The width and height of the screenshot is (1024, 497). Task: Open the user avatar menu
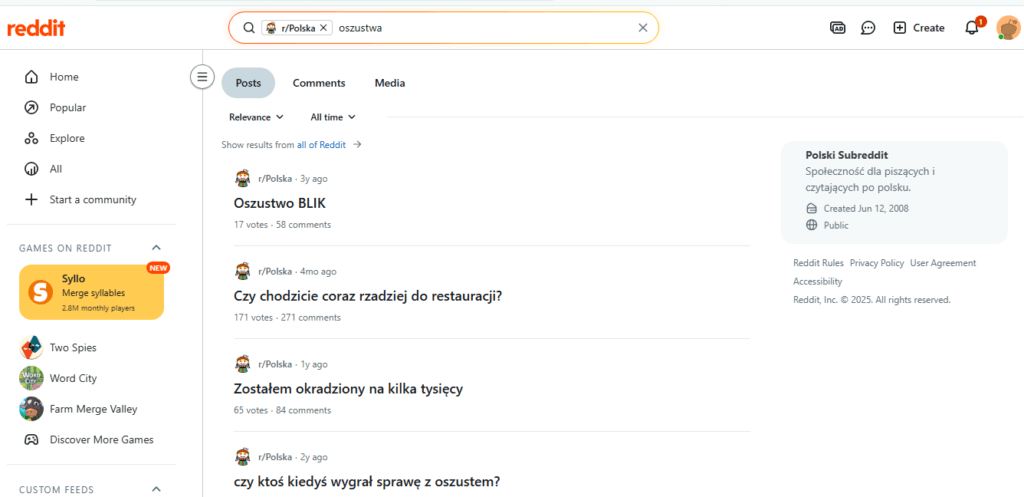click(1007, 28)
